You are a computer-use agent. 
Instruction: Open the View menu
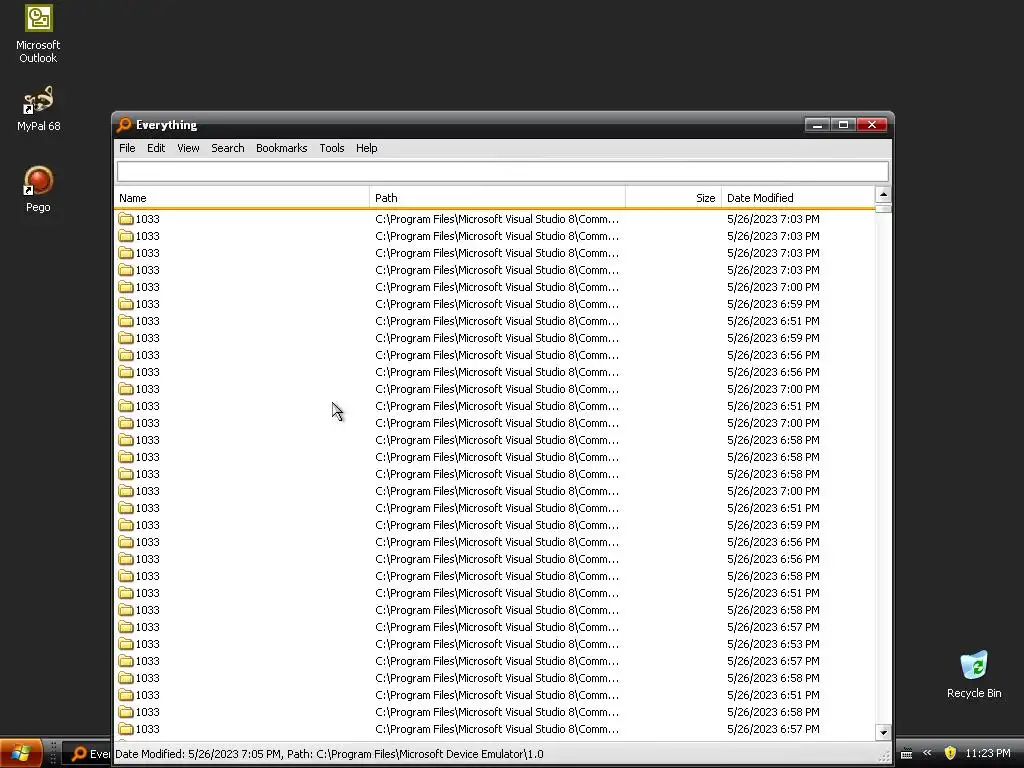[188, 148]
